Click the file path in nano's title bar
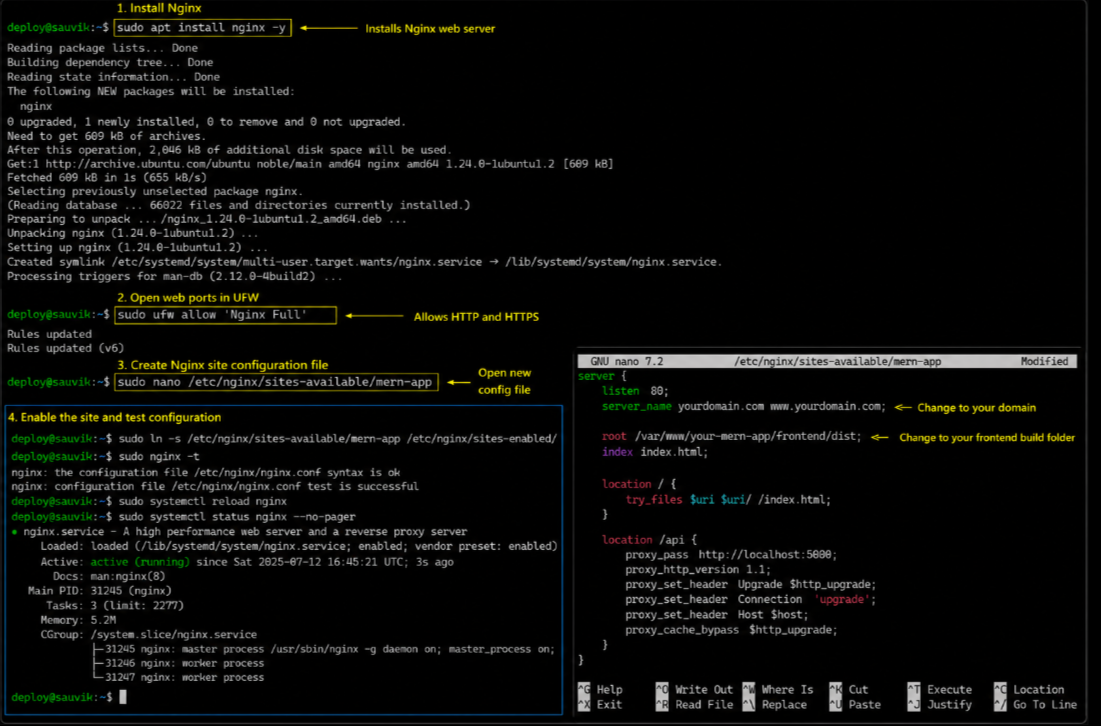The width and height of the screenshot is (1101, 726). (837, 361)
